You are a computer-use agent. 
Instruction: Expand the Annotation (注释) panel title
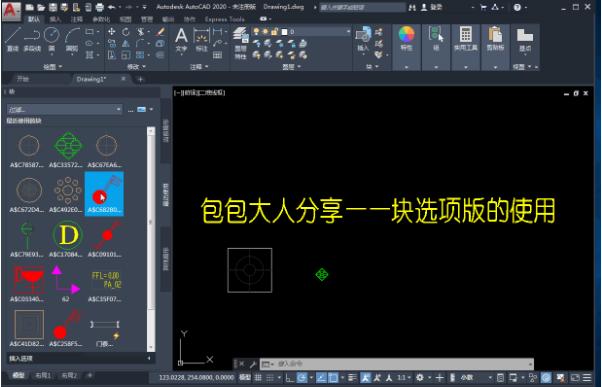coord(199,67)
